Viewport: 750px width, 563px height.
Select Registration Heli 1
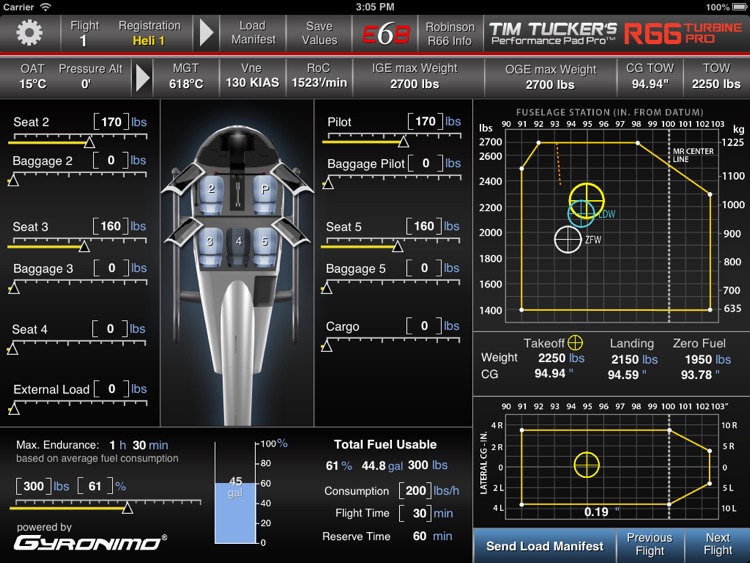click(x=149, y=33)
